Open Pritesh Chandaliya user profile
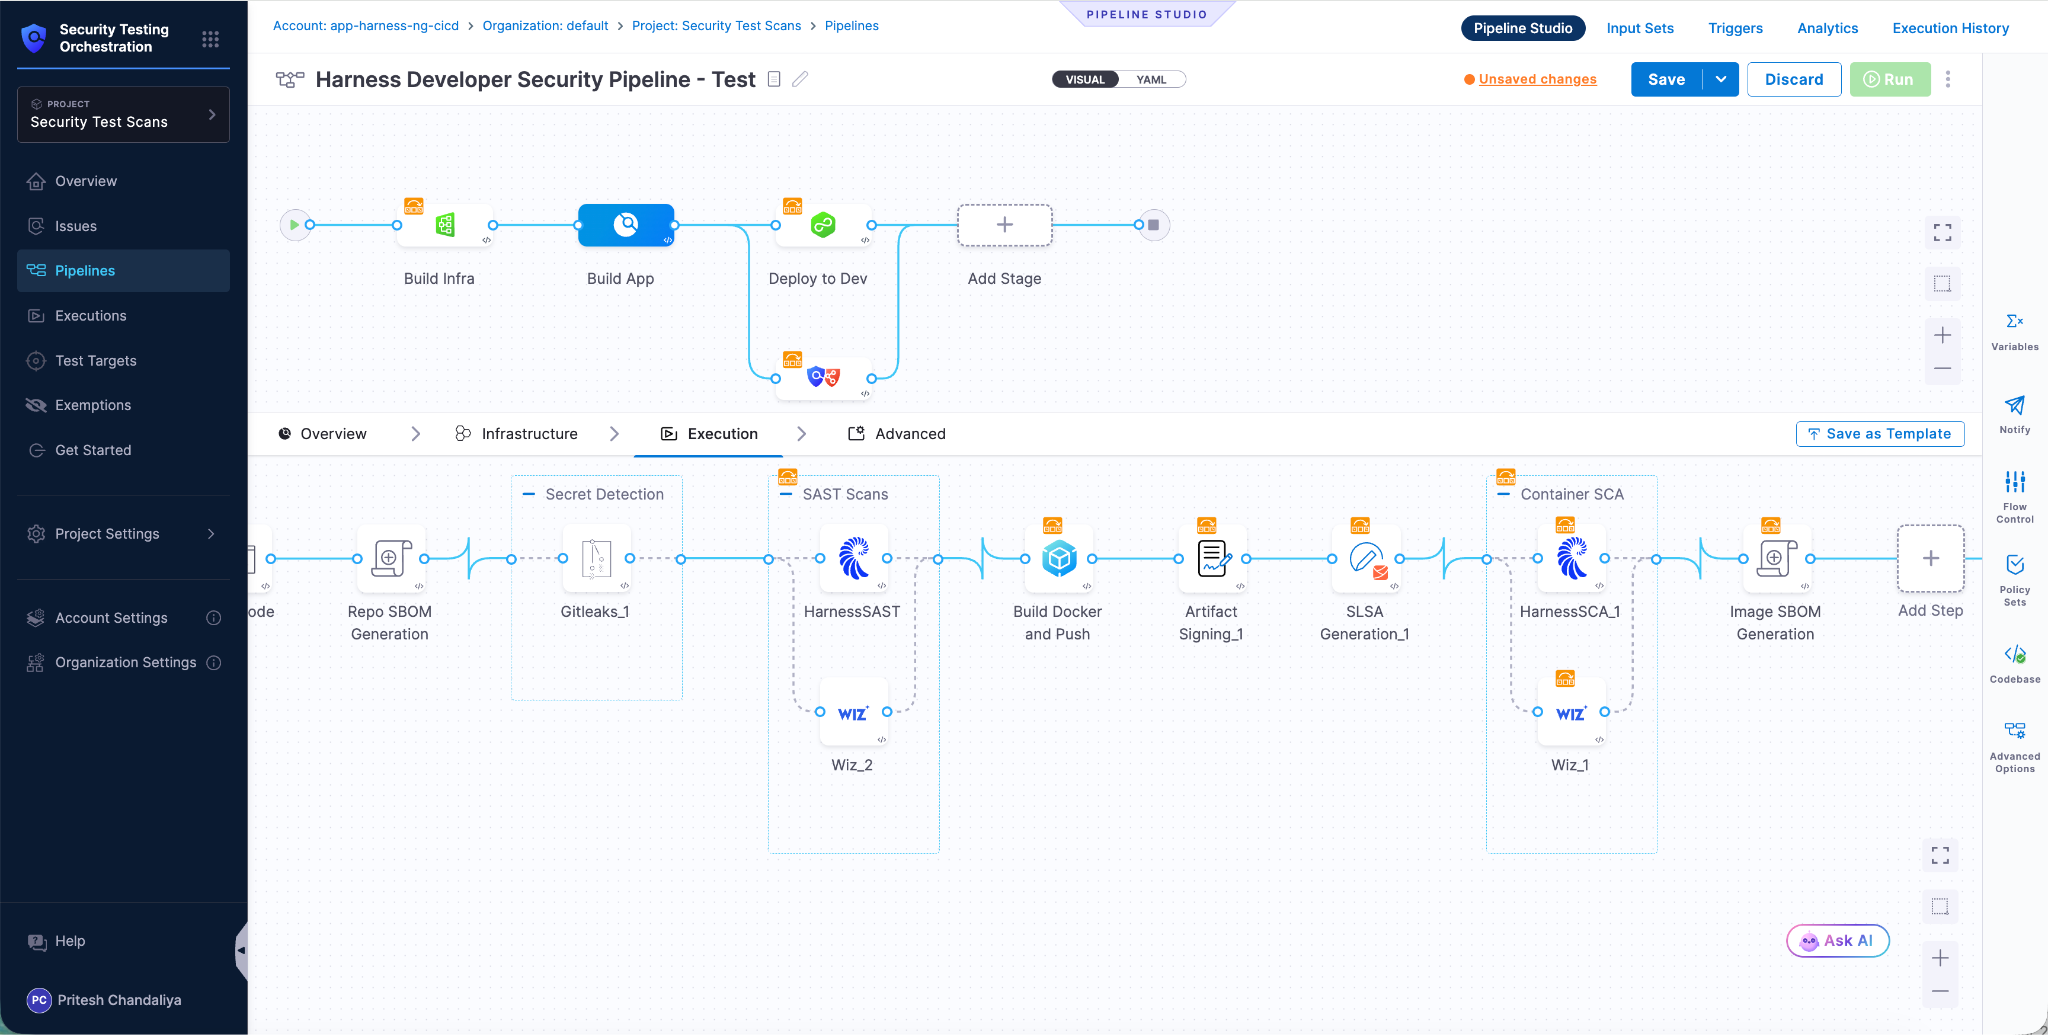The image size is (2048, 1035). (105, 1000)
